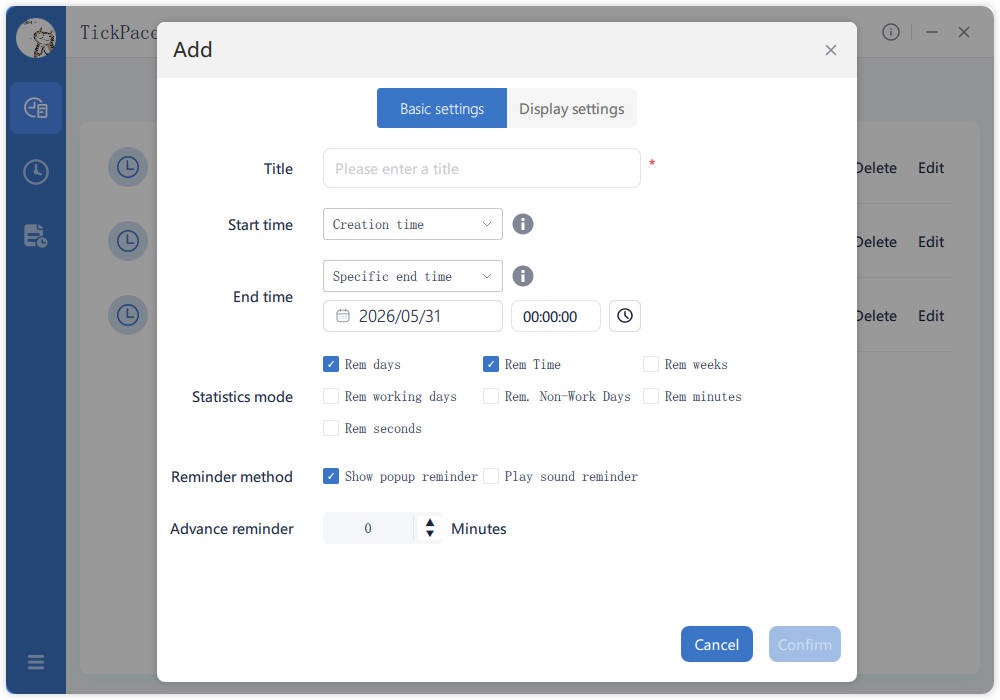Open the countdown list sidebar icon
Viewport: 1000px width, 700px height.
pyautogui.click(x=36, y=108)
